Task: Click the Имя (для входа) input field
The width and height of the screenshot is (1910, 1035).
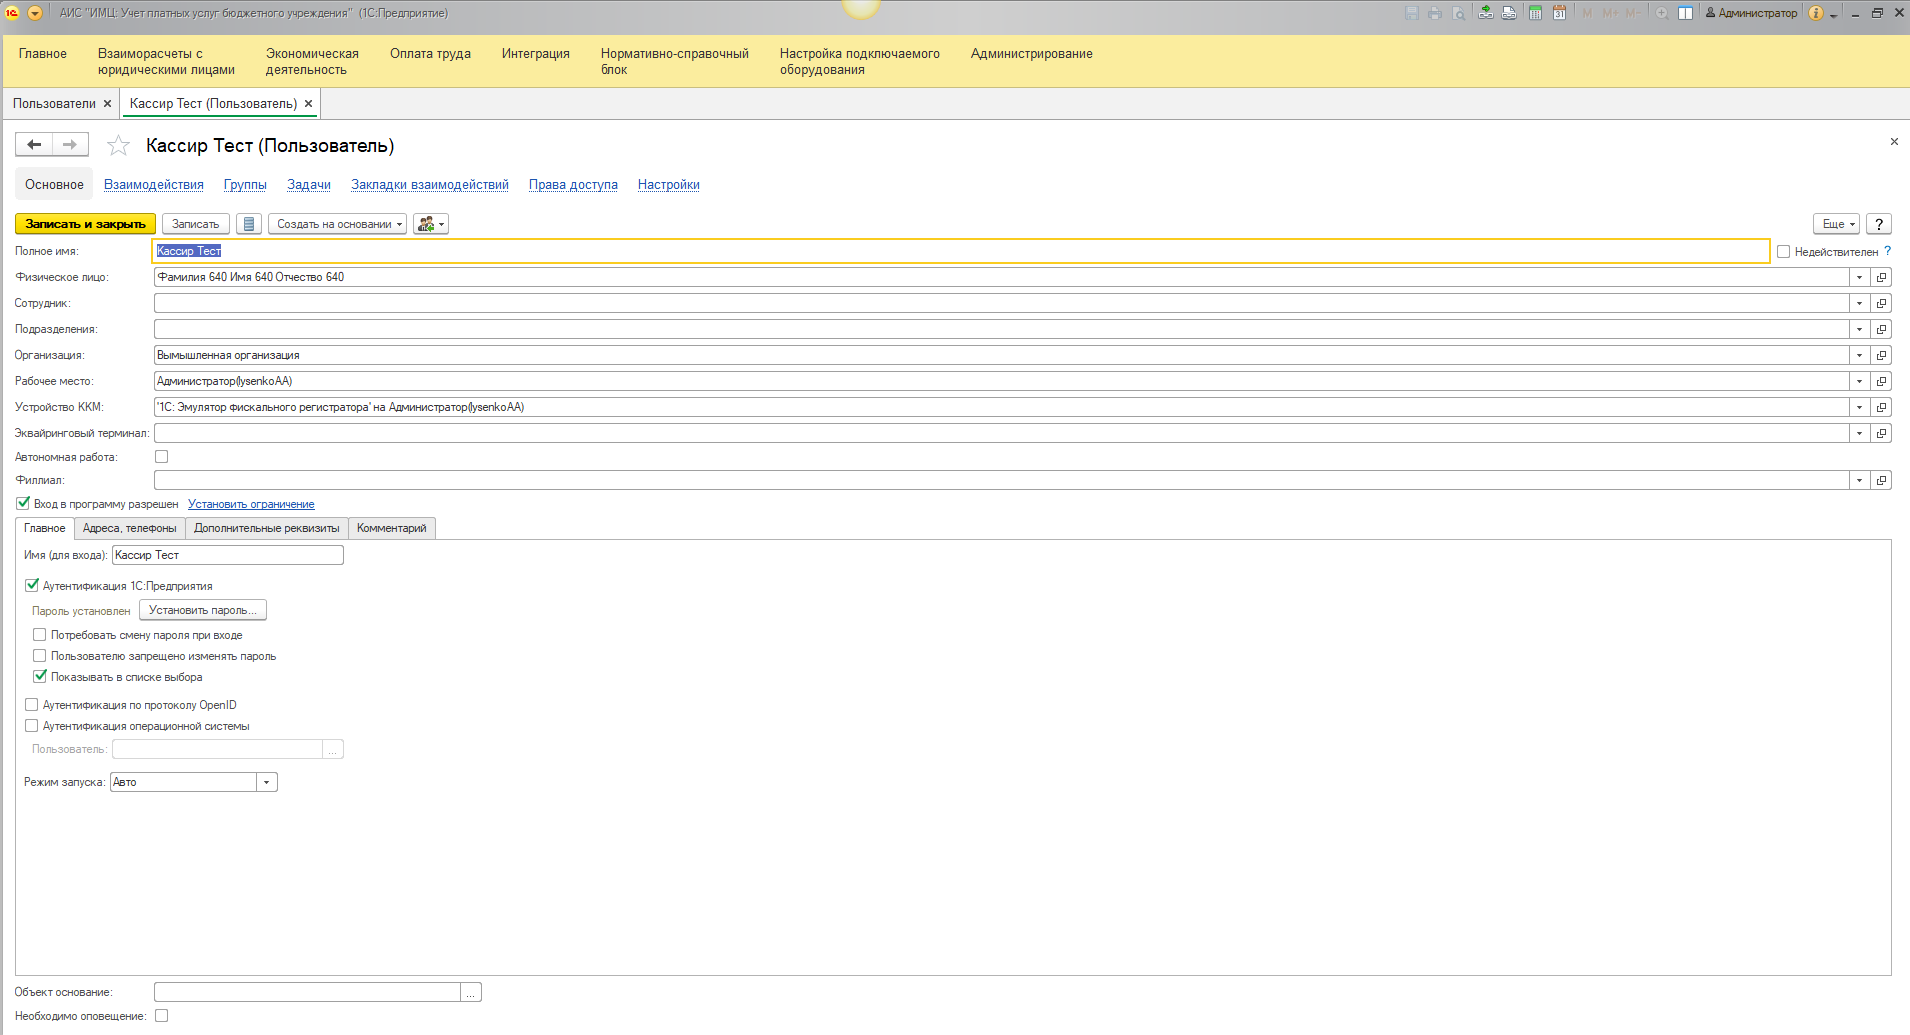Action: click(x=227, y=555)
